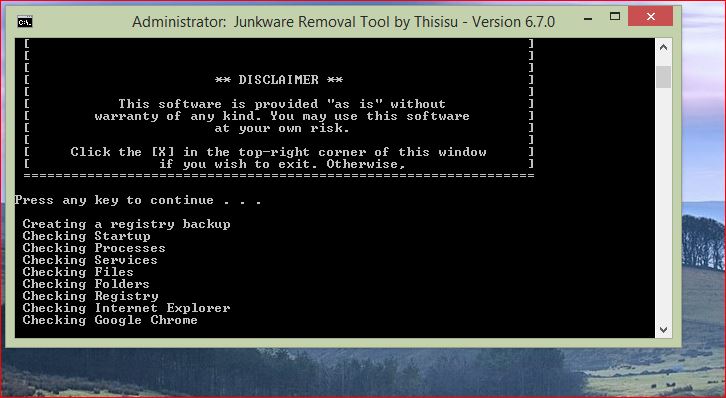Open the command prompt system menu icon
This screenshot has width=726, height=398.
click(x=25, y=21)
